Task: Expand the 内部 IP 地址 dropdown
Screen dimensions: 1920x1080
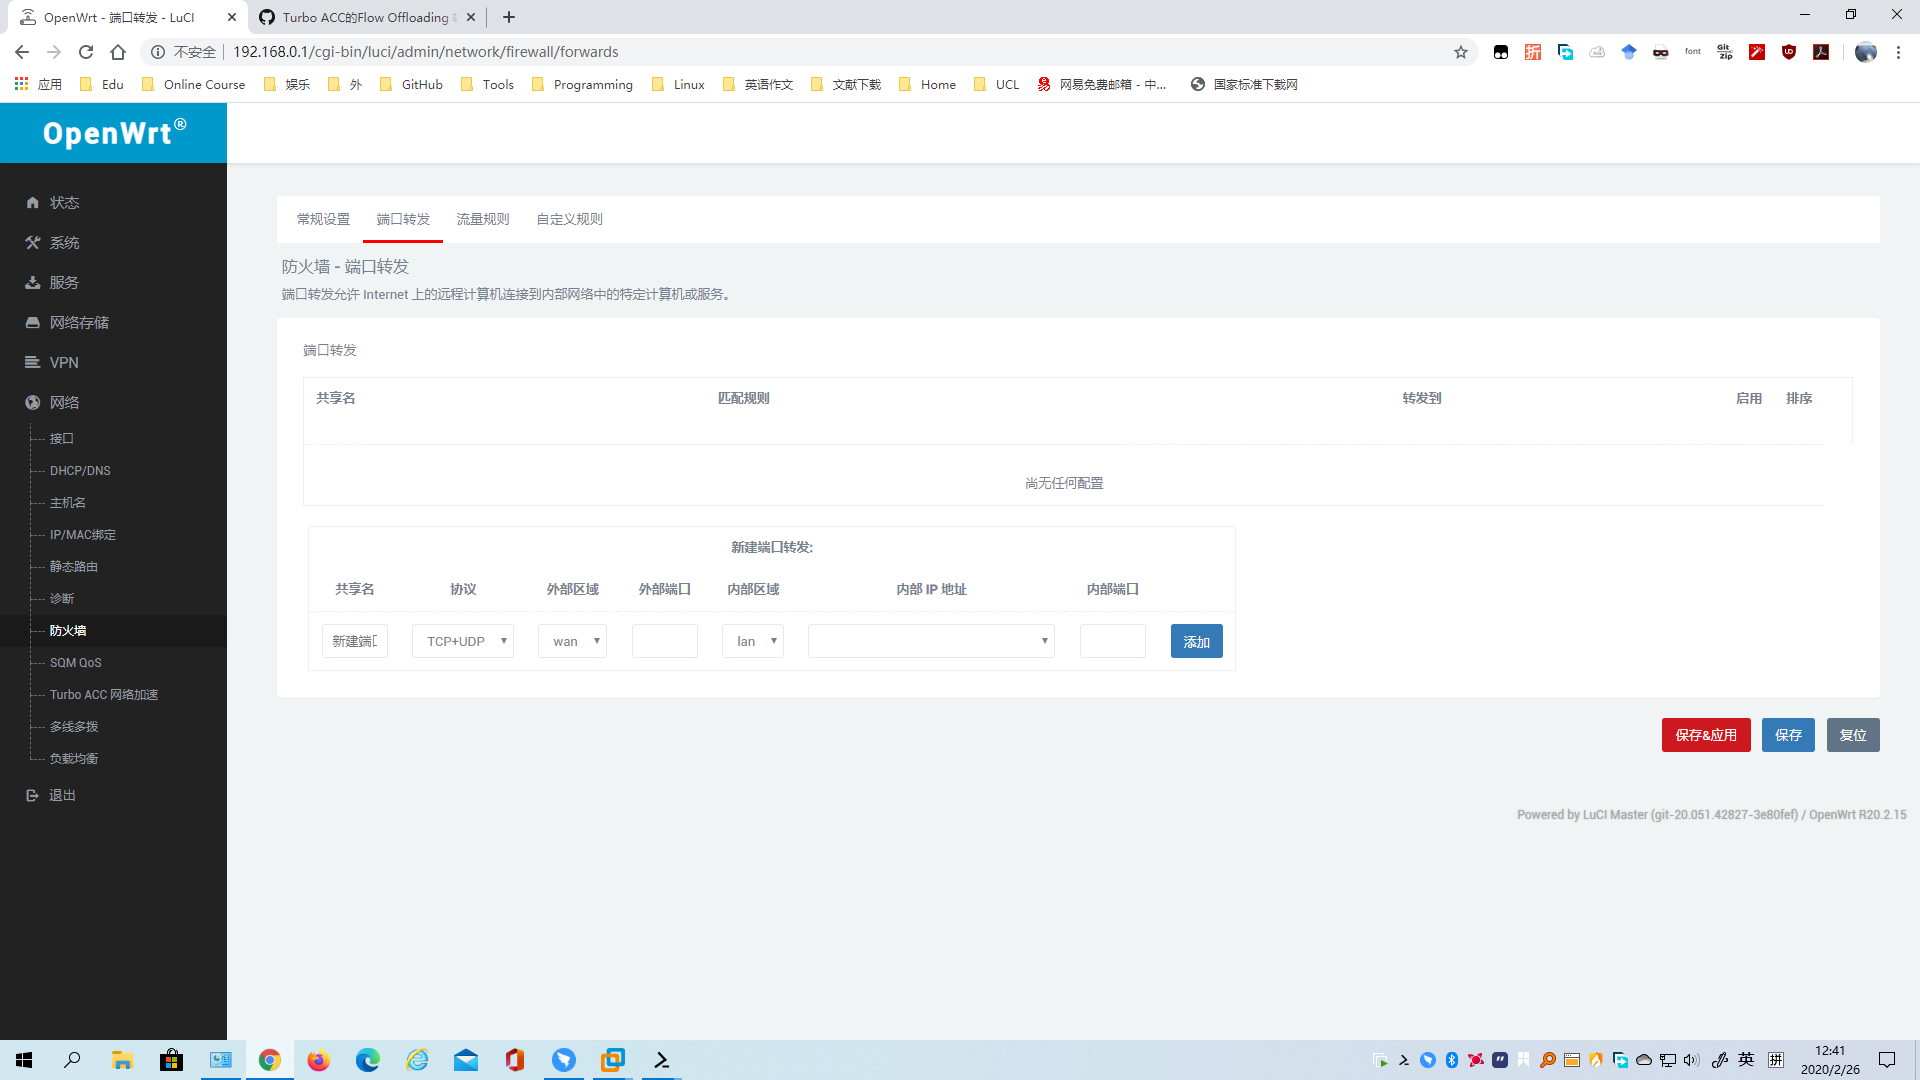Action: click(x=930, y=641)
